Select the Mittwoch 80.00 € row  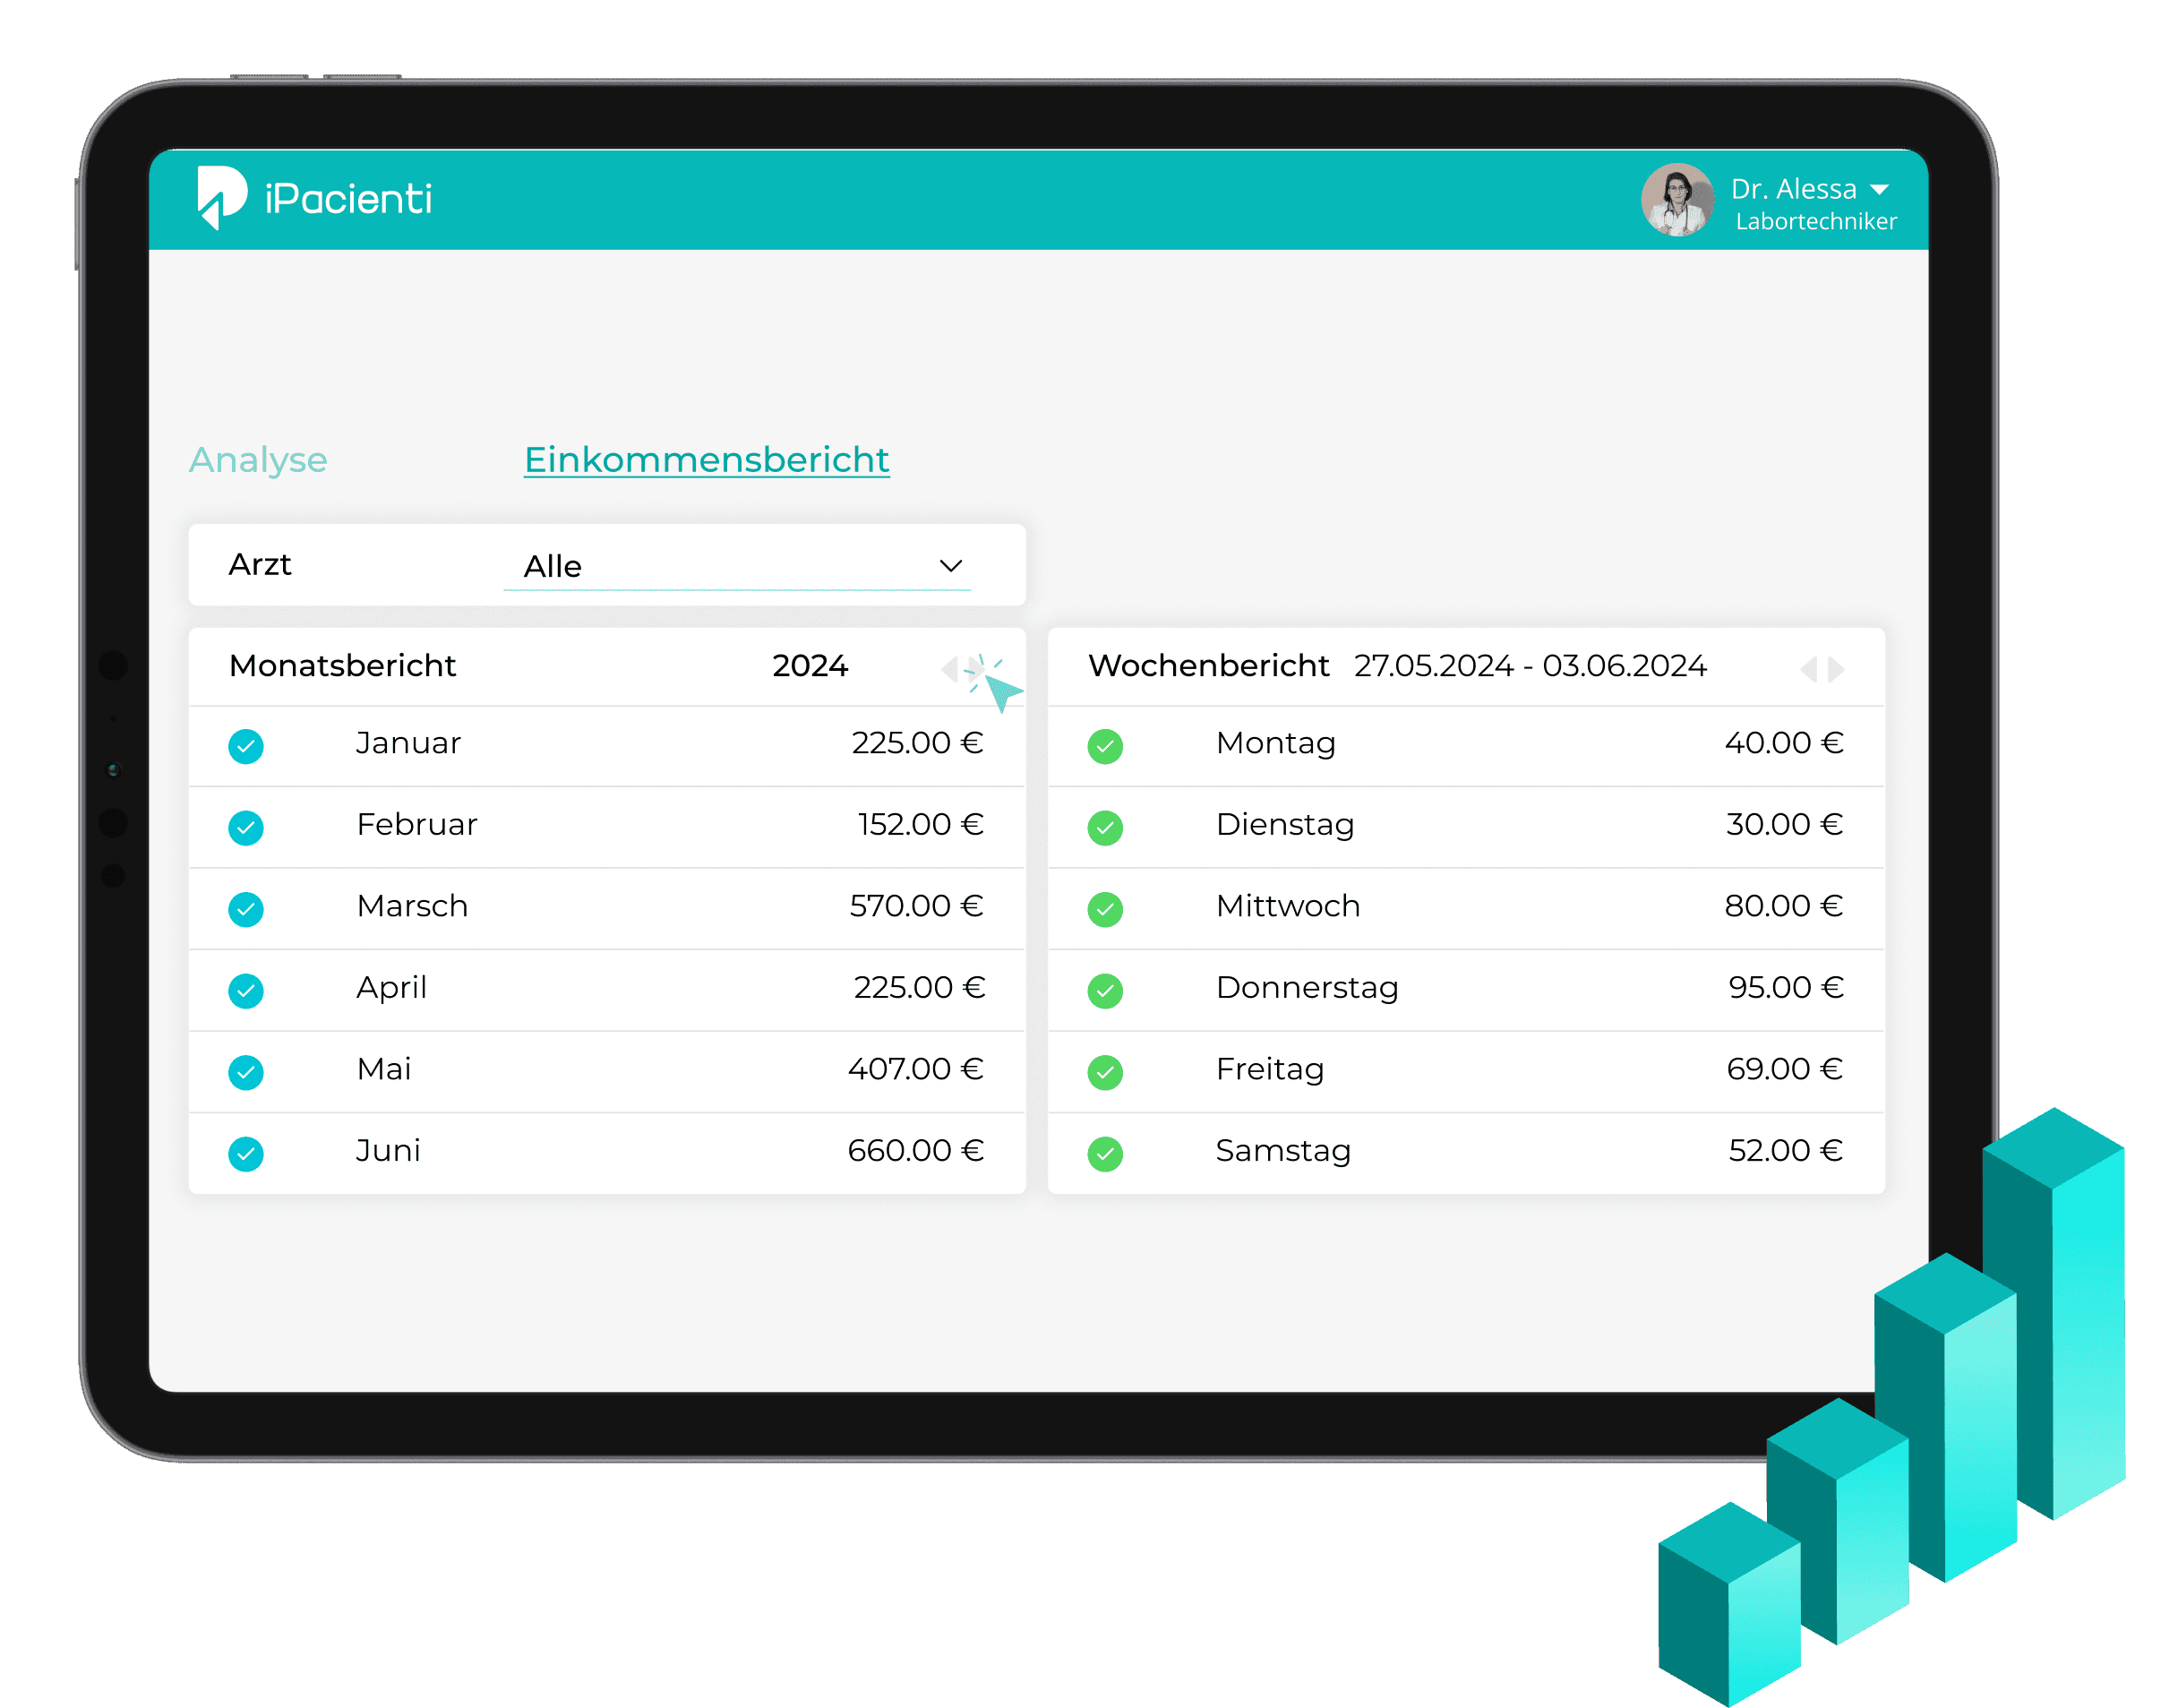click(1465, 908)
